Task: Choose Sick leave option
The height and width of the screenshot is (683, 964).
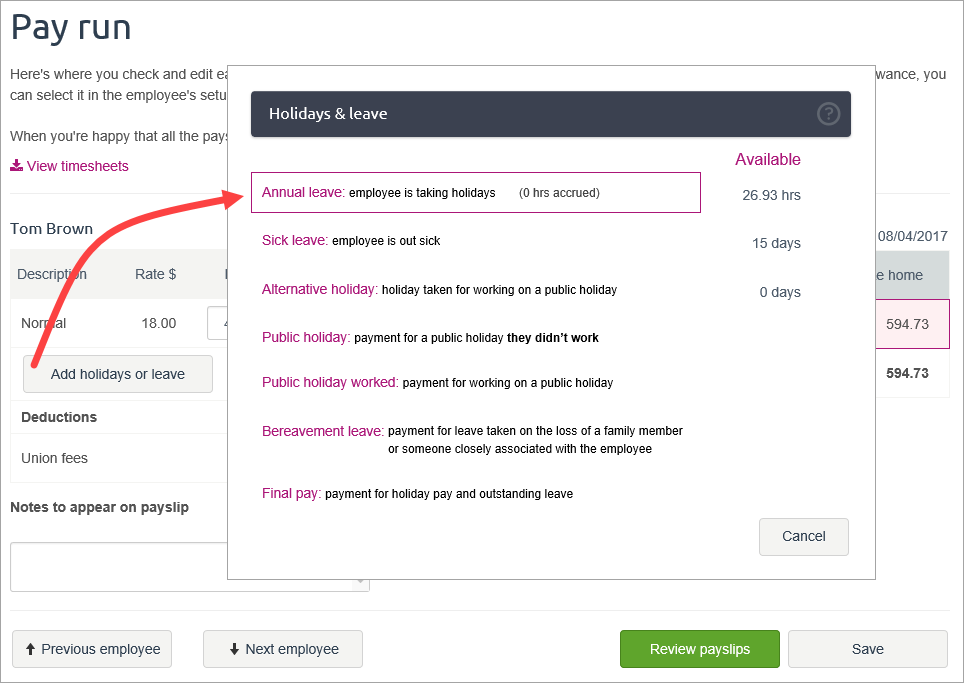Action: click(x=294, y=240)
